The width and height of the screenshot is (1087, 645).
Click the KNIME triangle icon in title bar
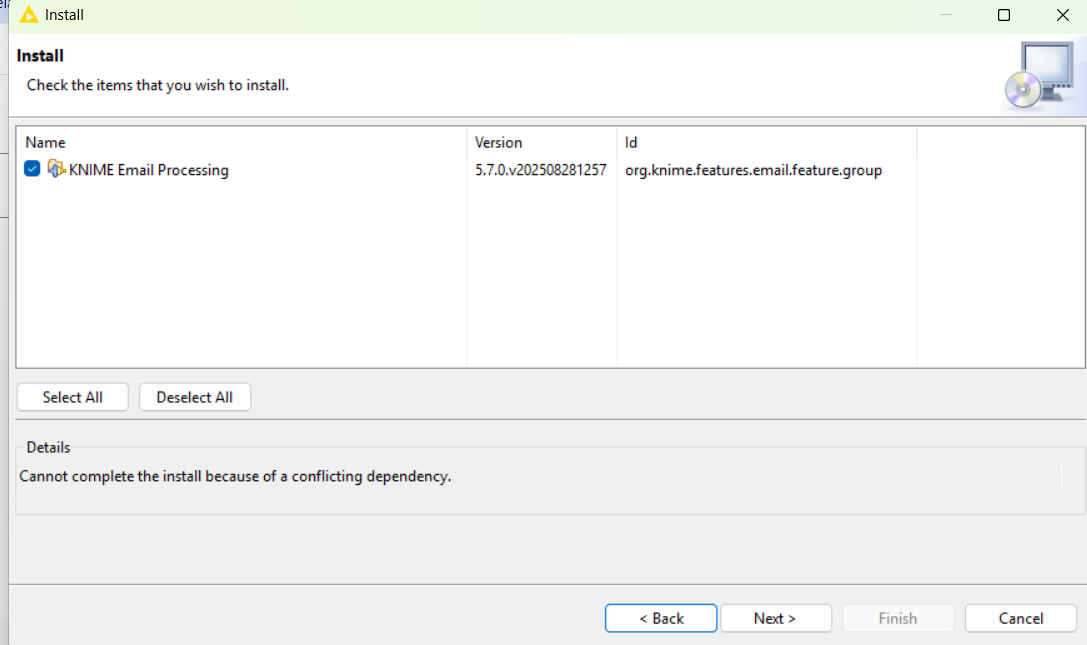coord(29,15)
